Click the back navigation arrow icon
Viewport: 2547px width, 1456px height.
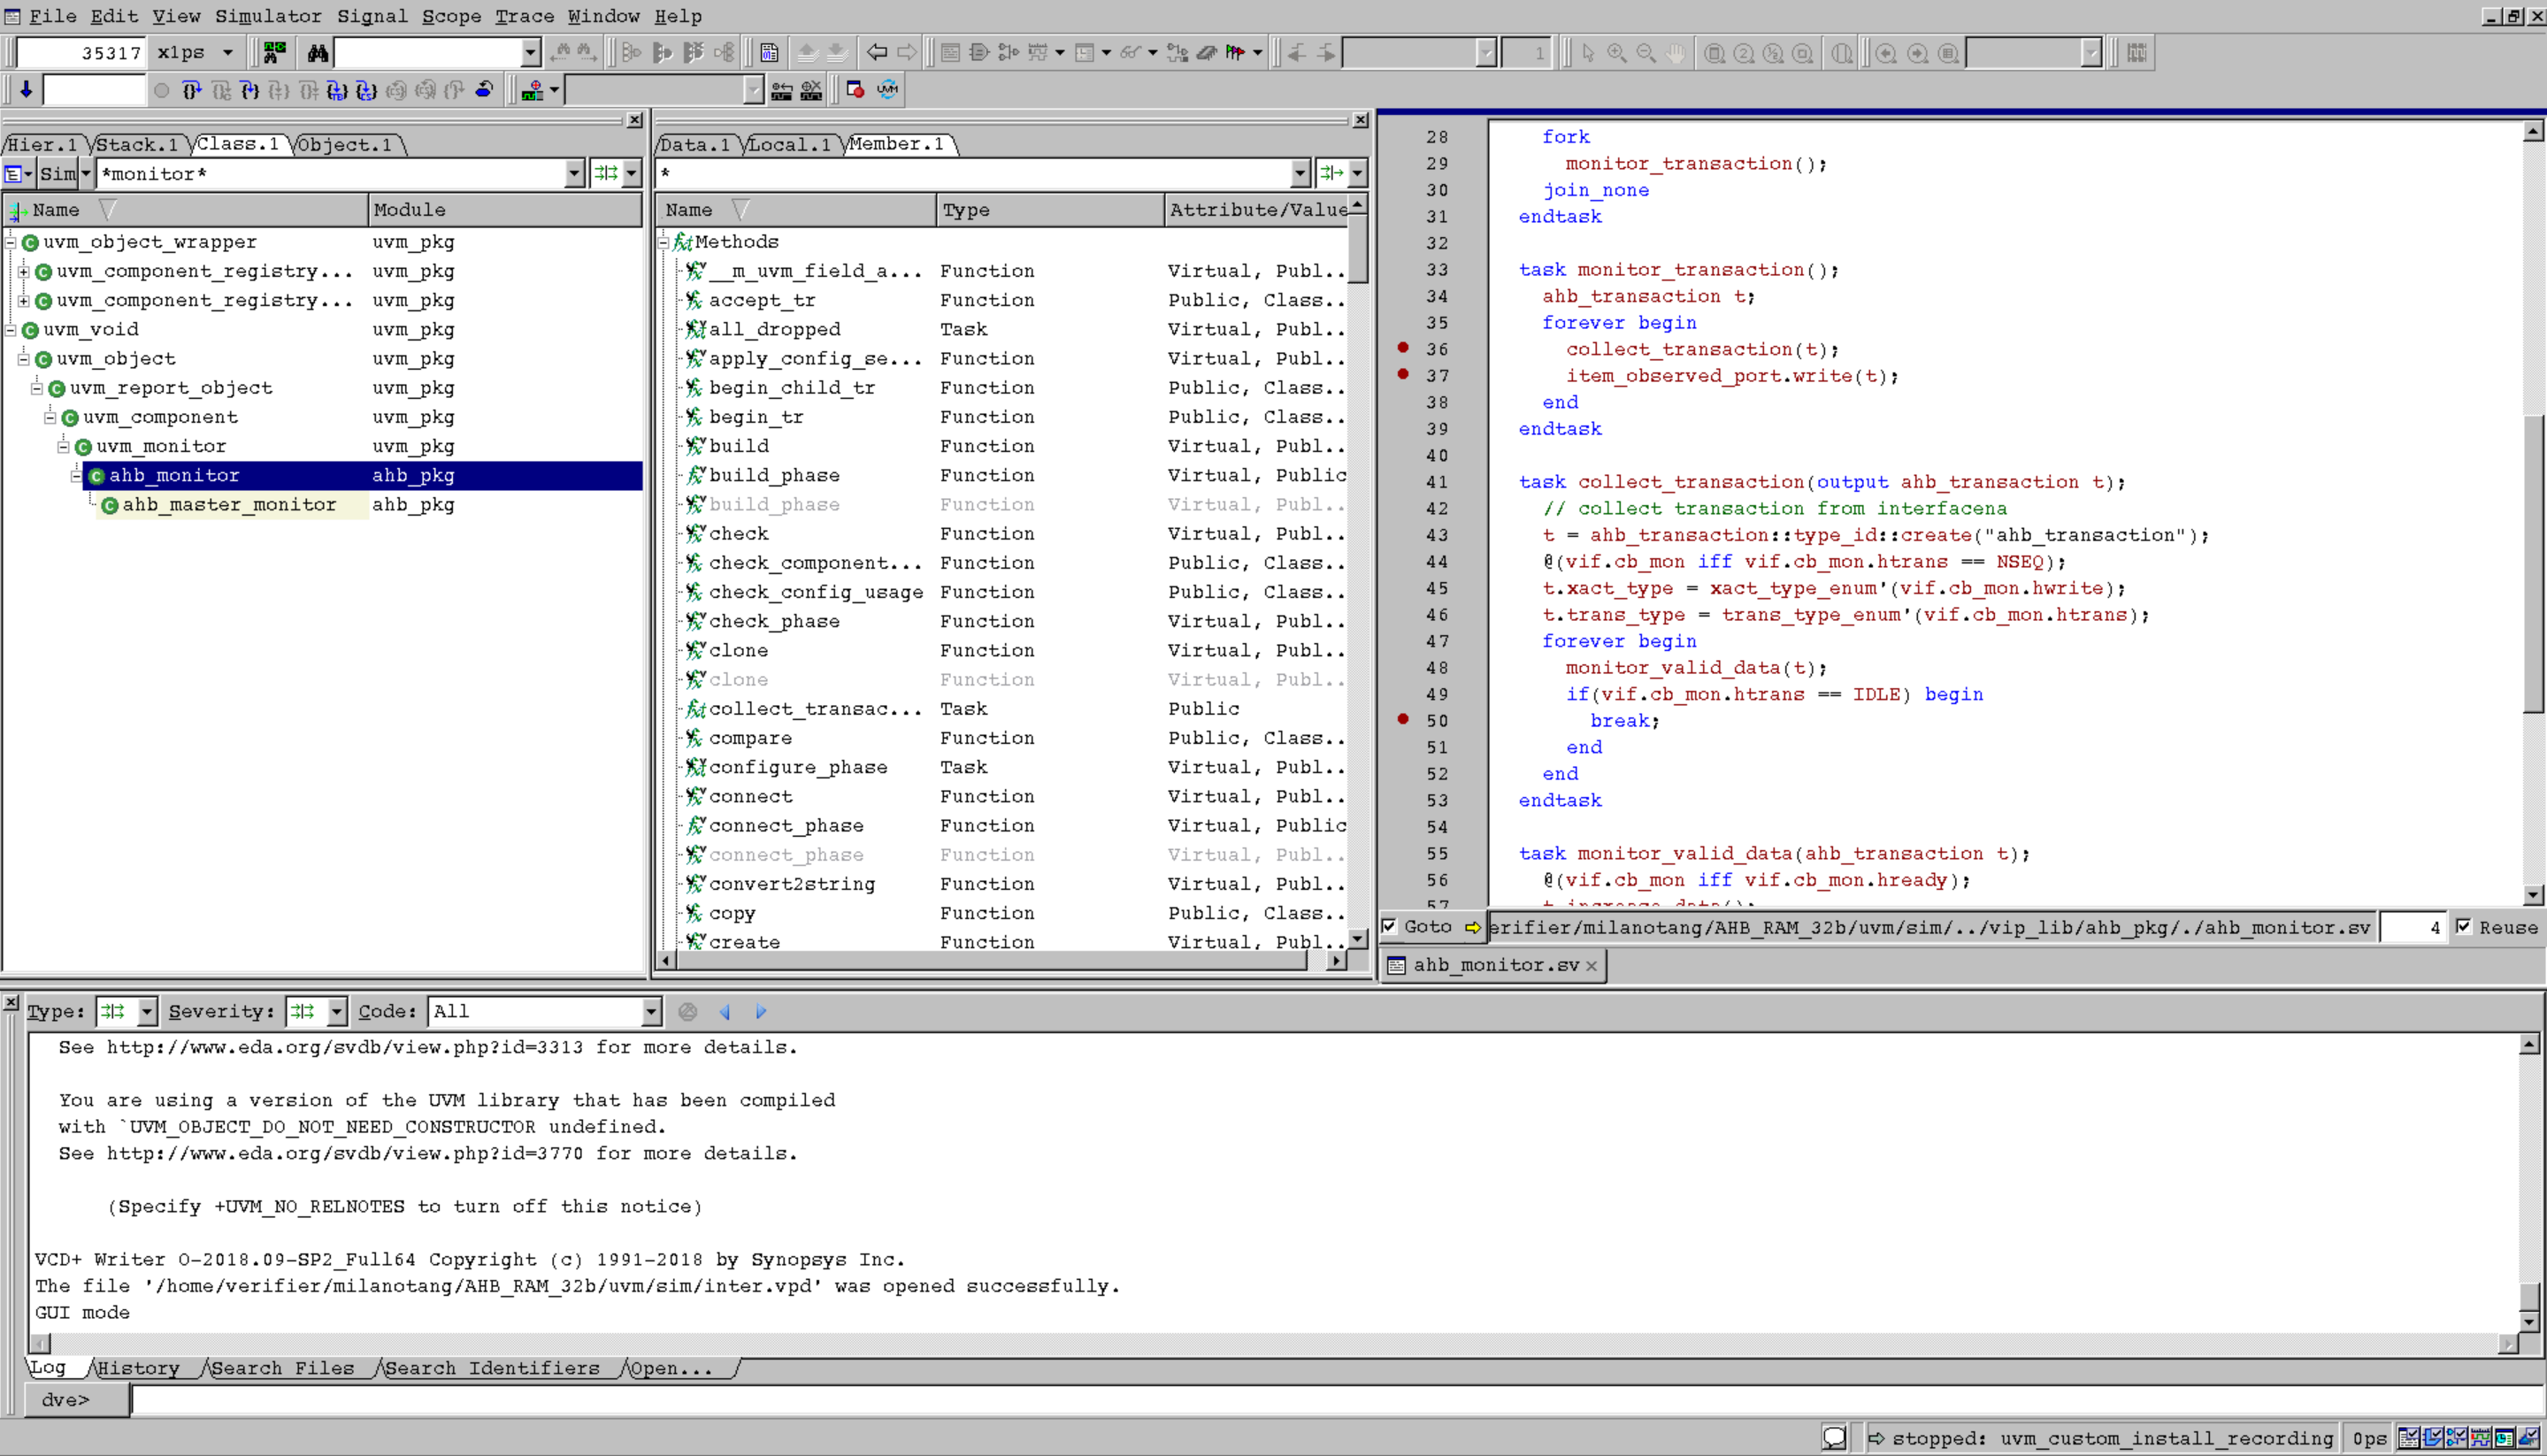pyautogui.click(x=877, y=52)
